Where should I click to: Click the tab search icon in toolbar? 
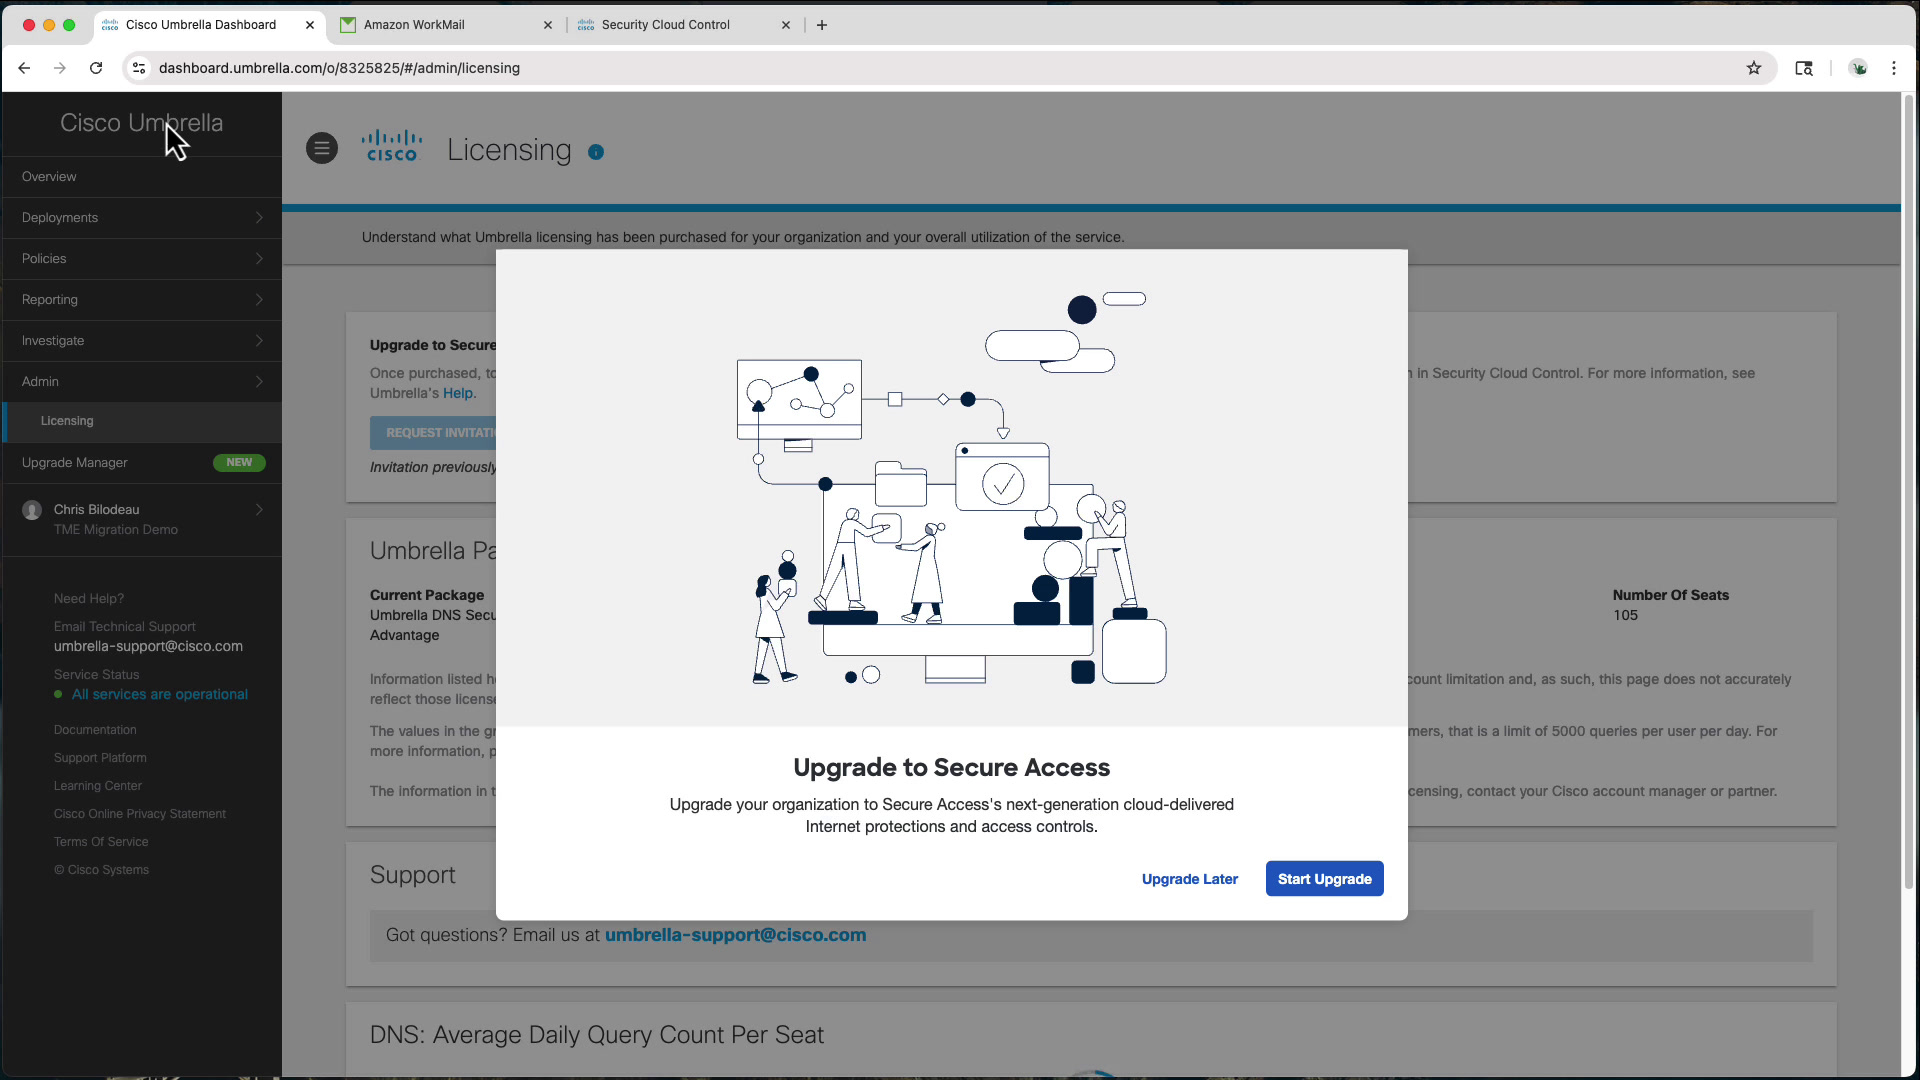(x=1804, y=68)
